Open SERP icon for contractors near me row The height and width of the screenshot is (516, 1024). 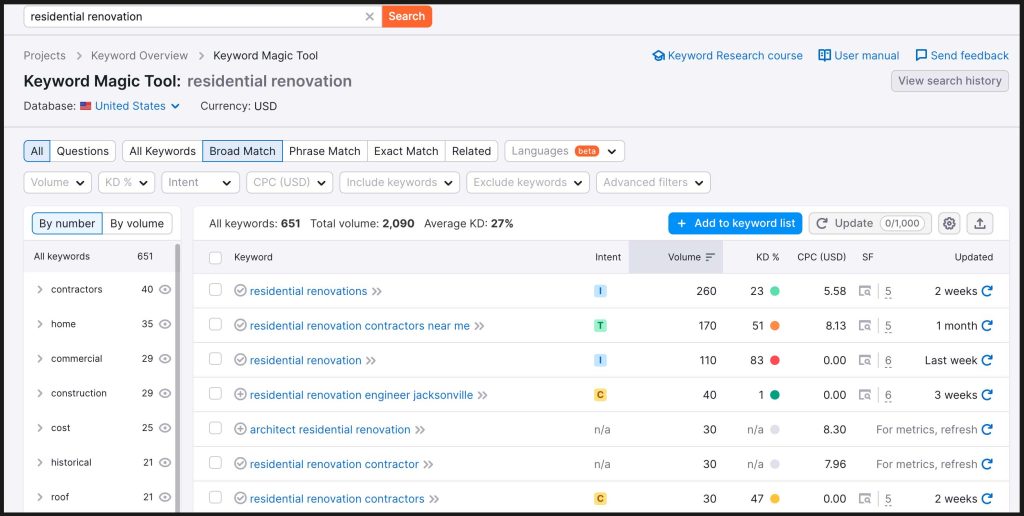coord(865,326)
